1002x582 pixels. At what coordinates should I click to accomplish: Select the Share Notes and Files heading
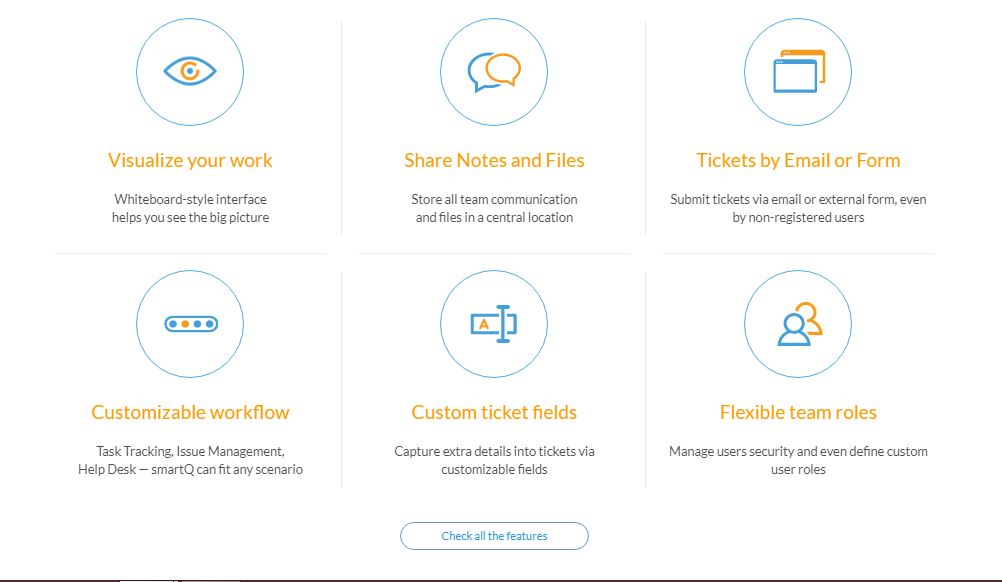click(x=494, y=160)
